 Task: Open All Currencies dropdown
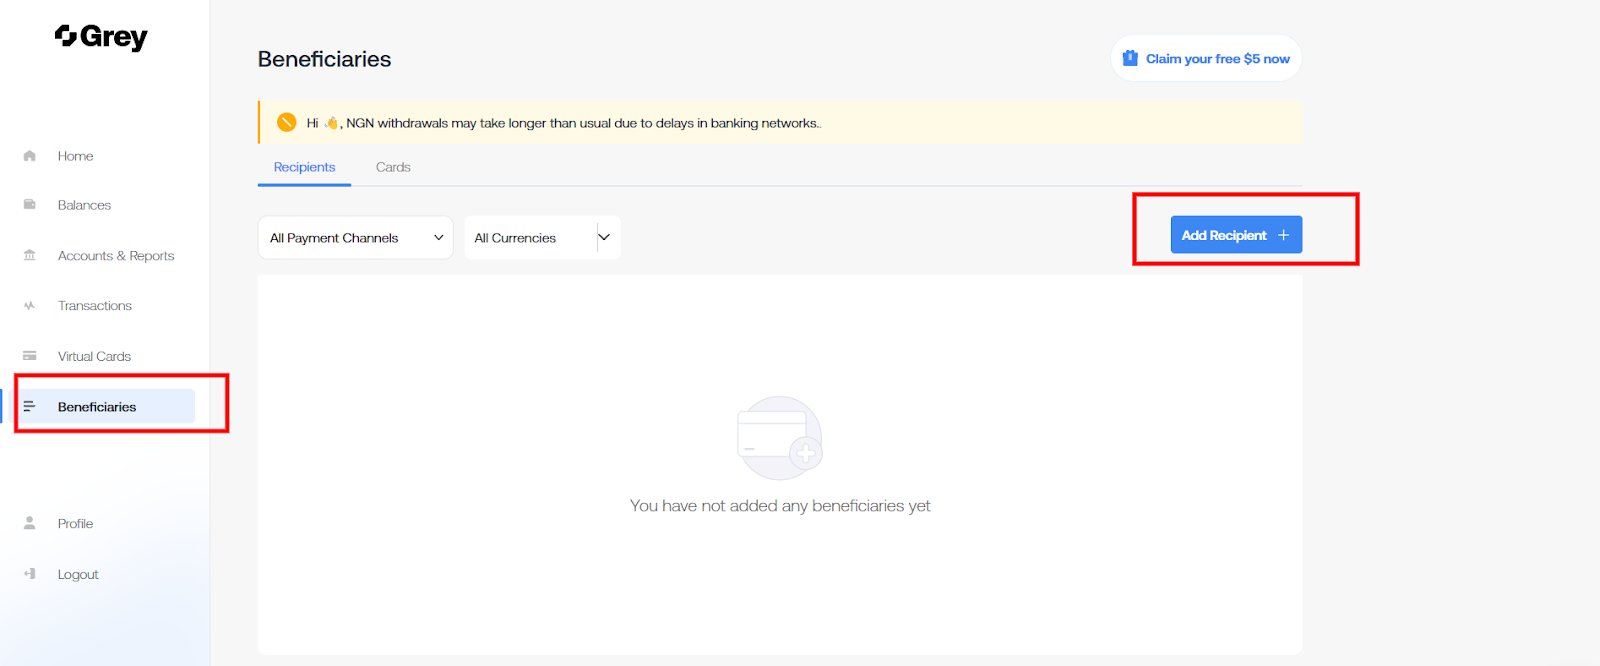(542, 238)
